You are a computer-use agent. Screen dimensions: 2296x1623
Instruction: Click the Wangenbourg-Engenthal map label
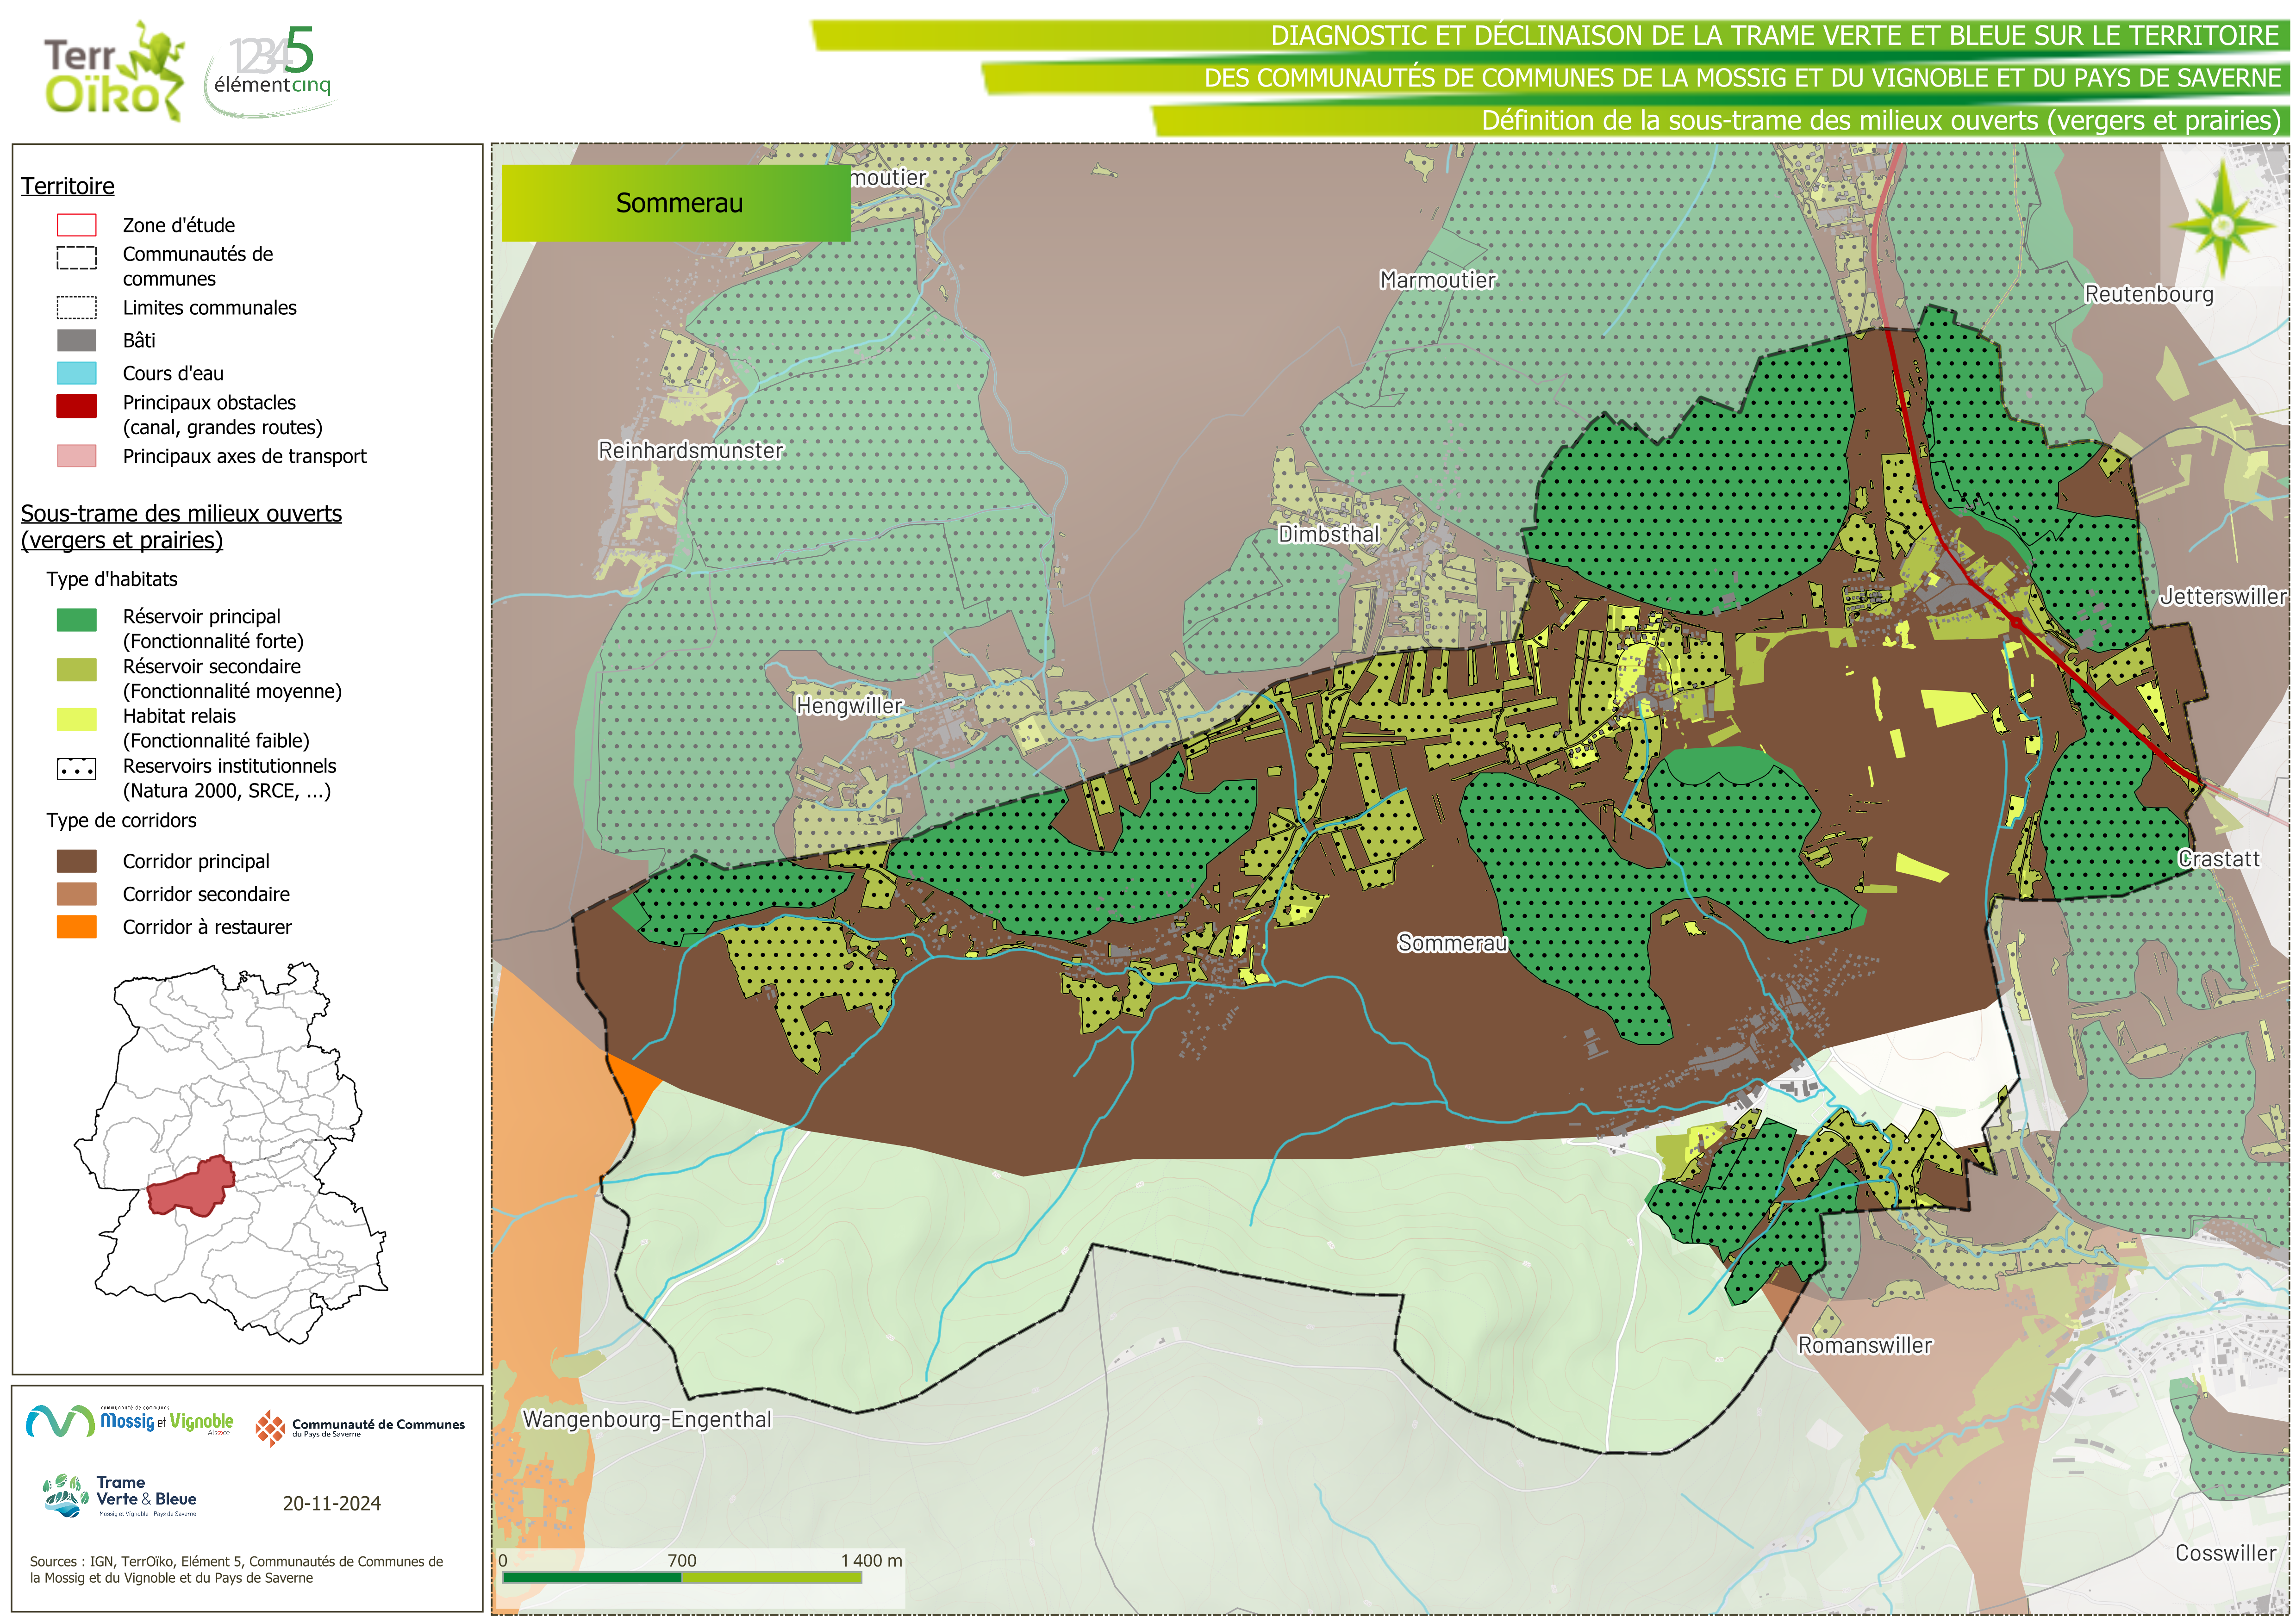tap(647, 1419)
